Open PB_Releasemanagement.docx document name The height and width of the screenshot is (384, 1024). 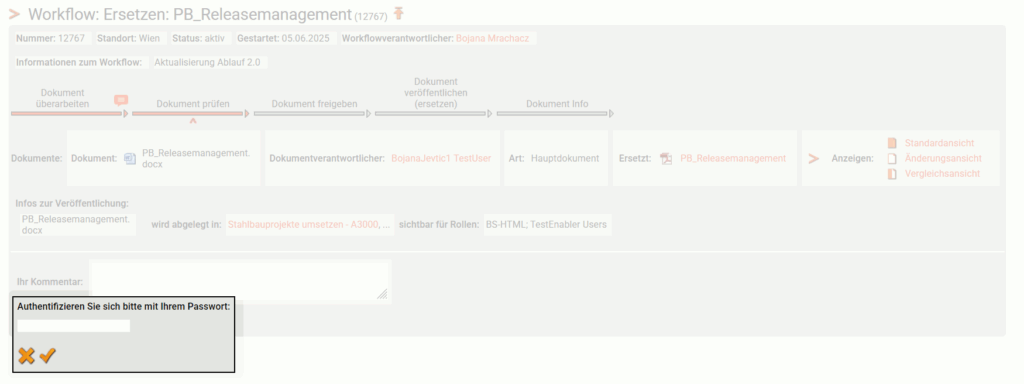[196, 158]
